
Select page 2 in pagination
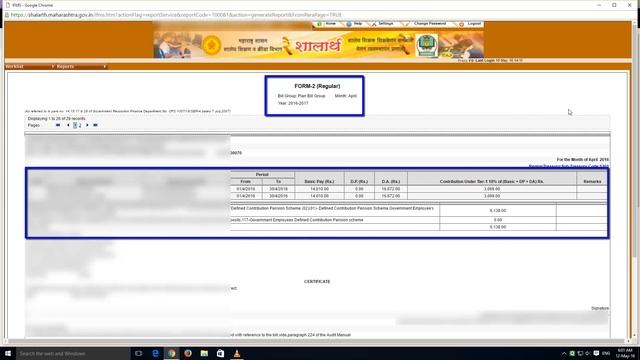(80, 125)
